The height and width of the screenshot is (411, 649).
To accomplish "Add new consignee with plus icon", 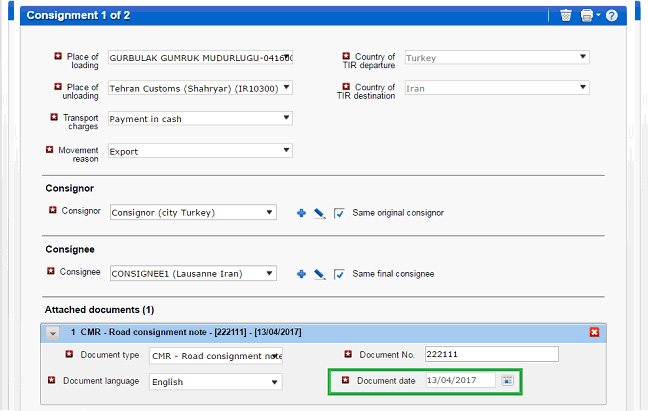I will point(301,274).
